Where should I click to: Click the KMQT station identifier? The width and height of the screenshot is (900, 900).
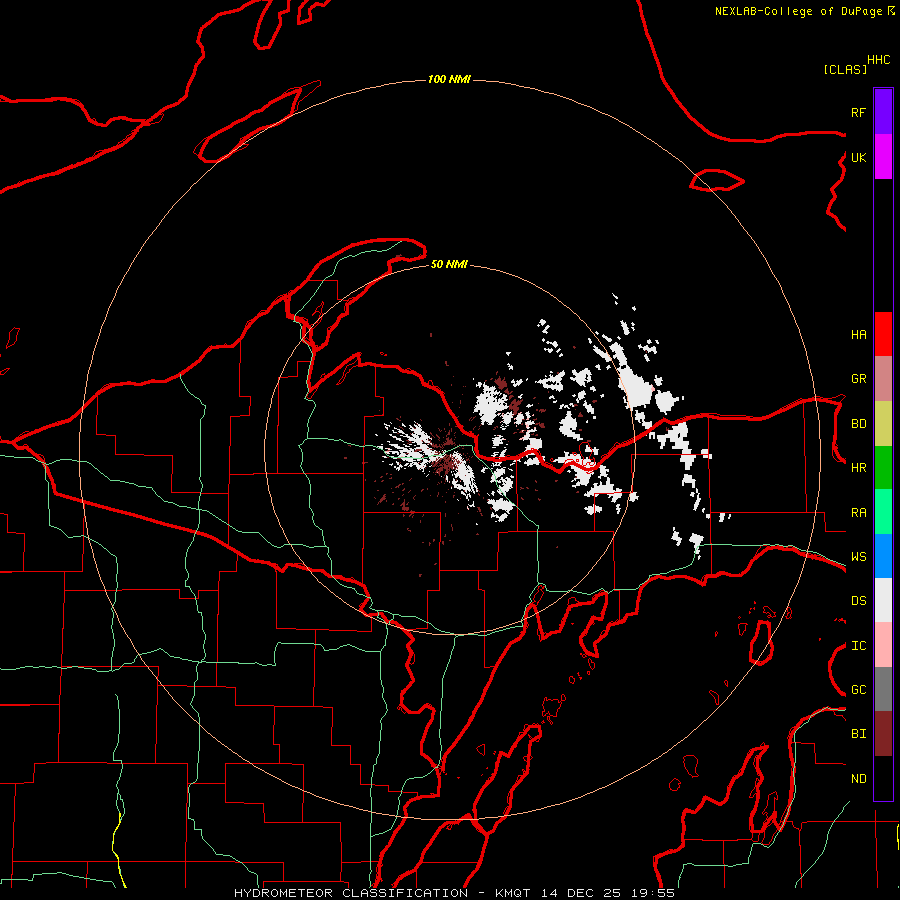(514, 893)
